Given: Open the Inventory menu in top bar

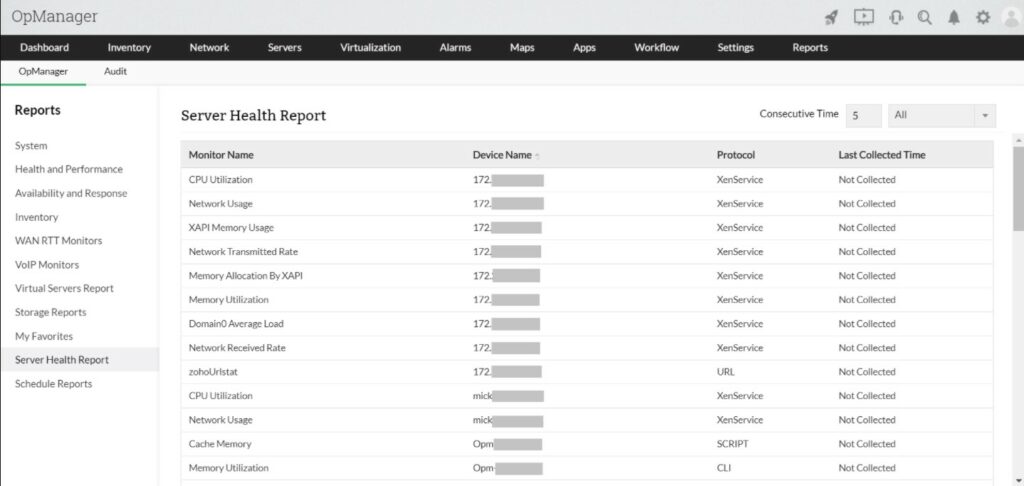Looking at the screenshot, I should pyautogui.click(x=129, y=48).
